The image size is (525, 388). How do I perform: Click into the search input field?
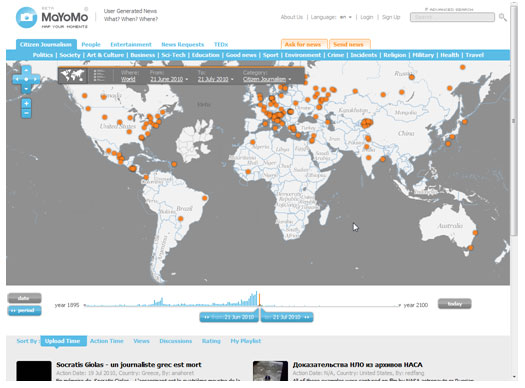(x=452, y=17)
